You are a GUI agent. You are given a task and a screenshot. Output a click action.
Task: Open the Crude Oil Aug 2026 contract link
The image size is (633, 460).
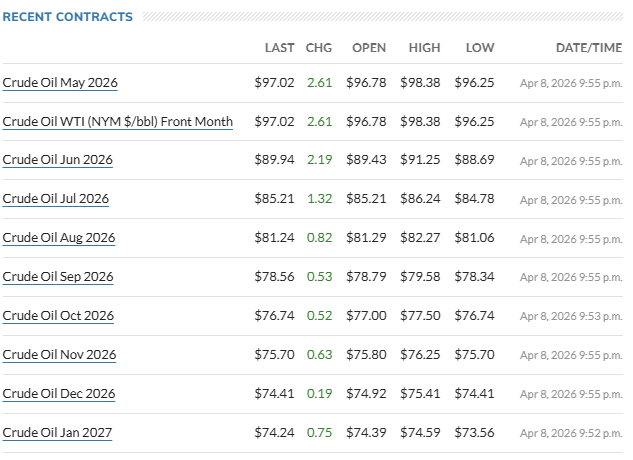click(x=59, y=238)
